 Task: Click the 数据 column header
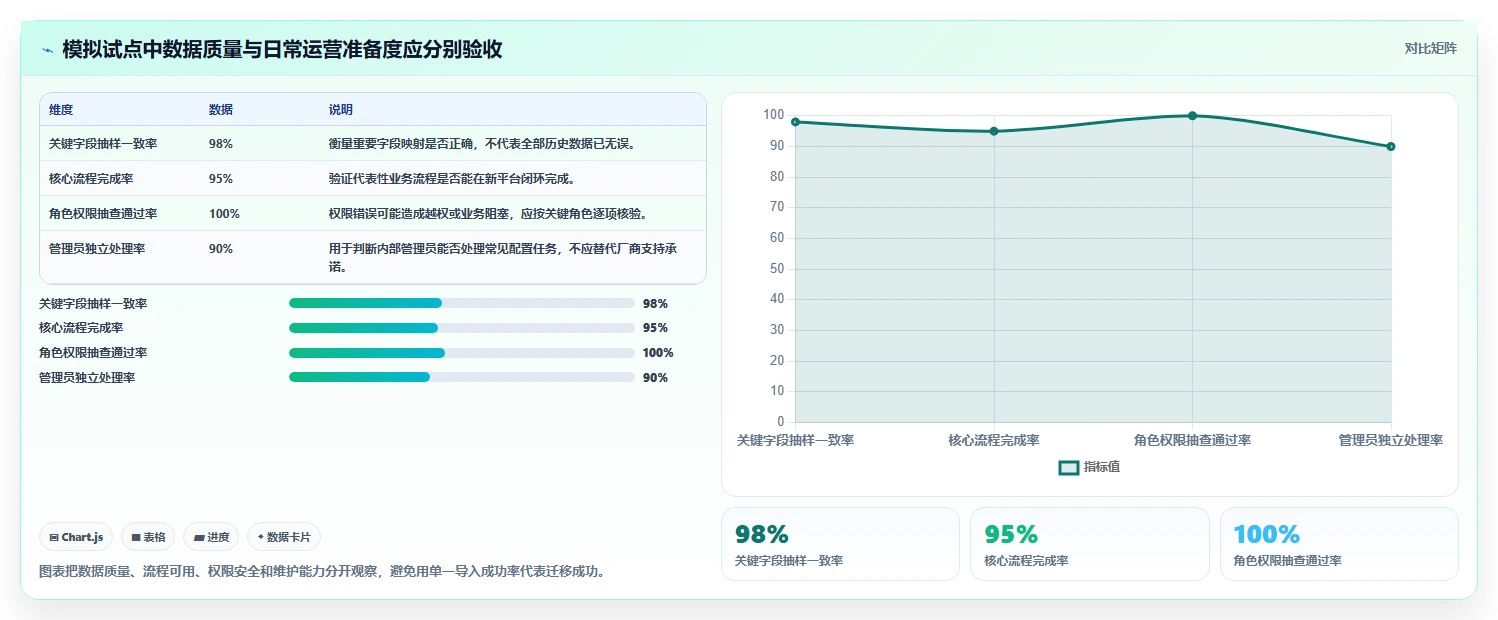click(x=221, y=110)
